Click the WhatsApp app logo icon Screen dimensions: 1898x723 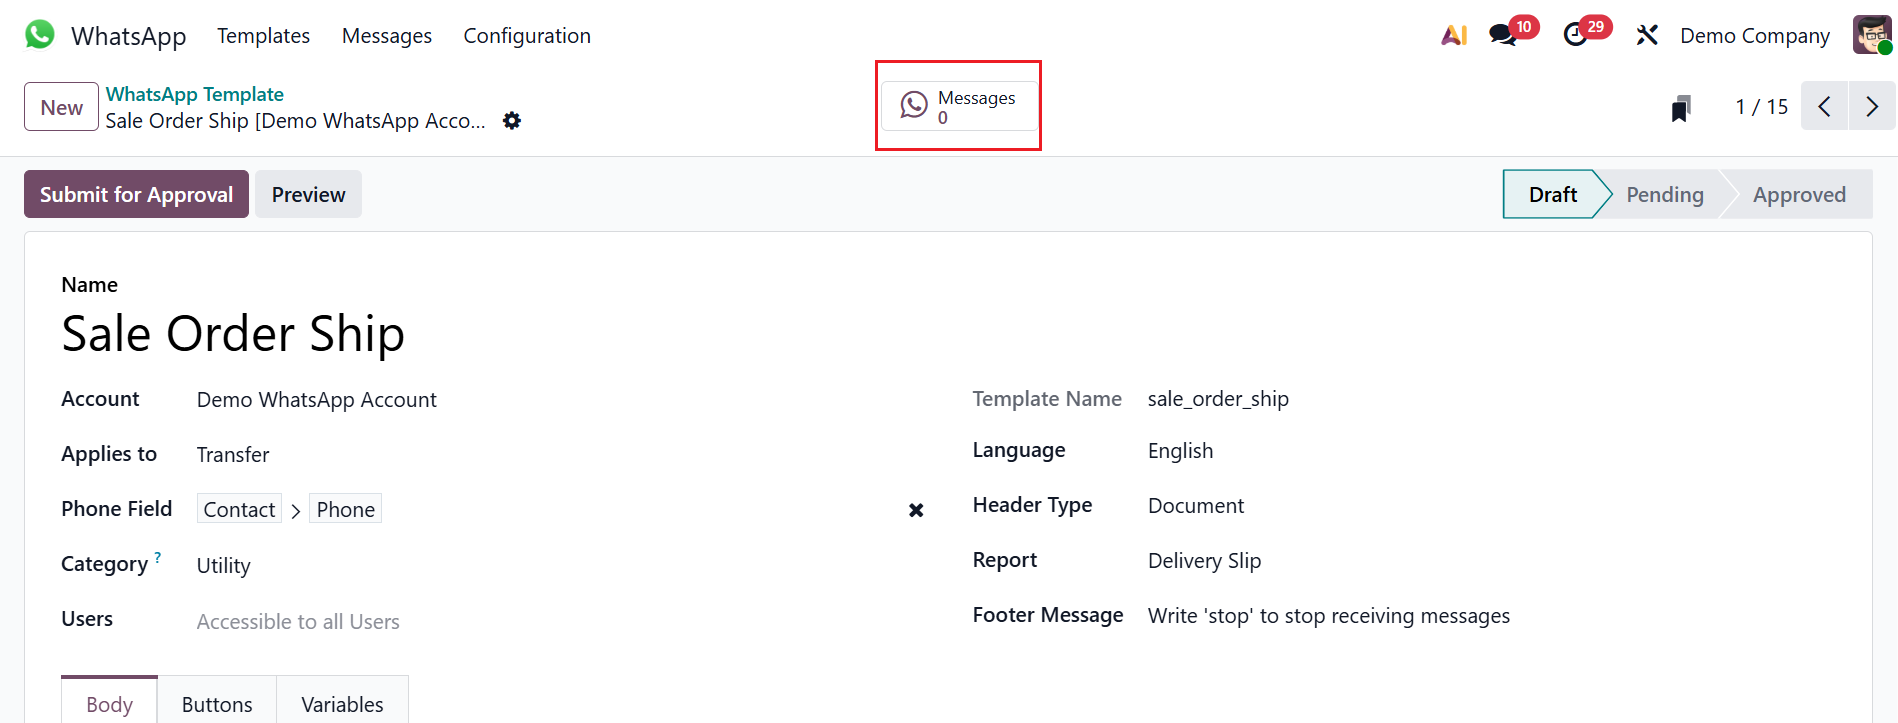(40, 35)
